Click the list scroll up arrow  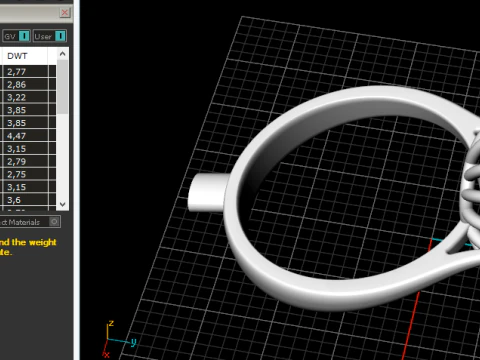[62, 54]
